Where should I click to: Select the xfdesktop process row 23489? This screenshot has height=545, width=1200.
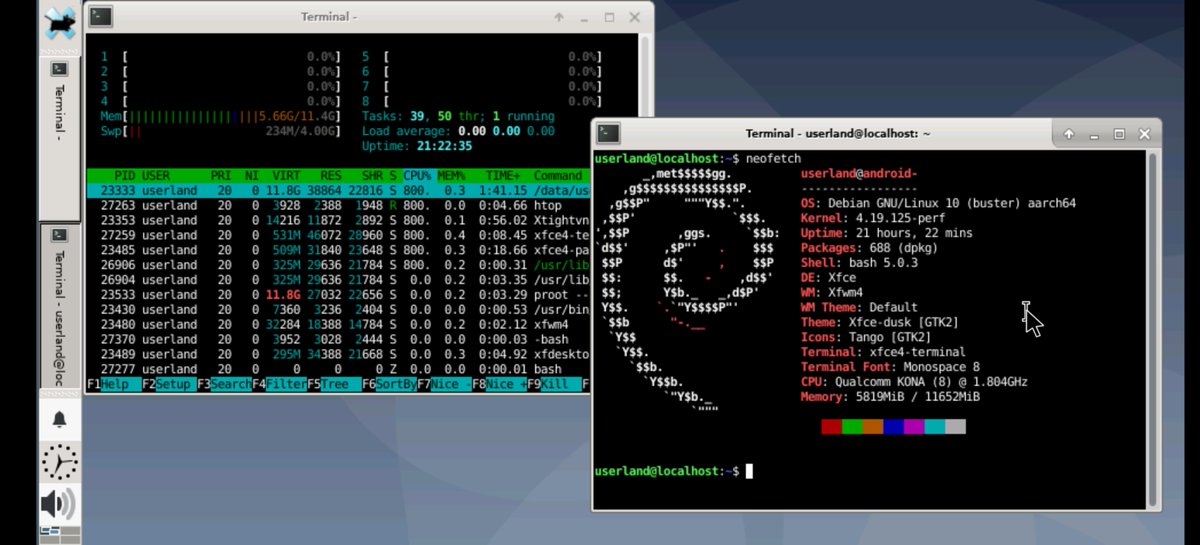(339, 354)
